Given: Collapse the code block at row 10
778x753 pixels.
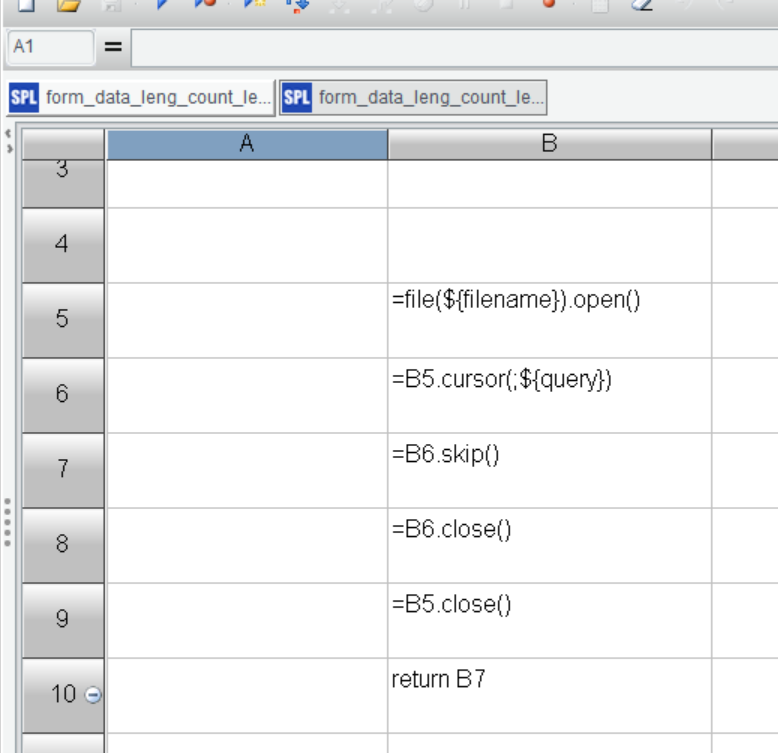Looking at the screenshot, I should click(x=93, y=694).
